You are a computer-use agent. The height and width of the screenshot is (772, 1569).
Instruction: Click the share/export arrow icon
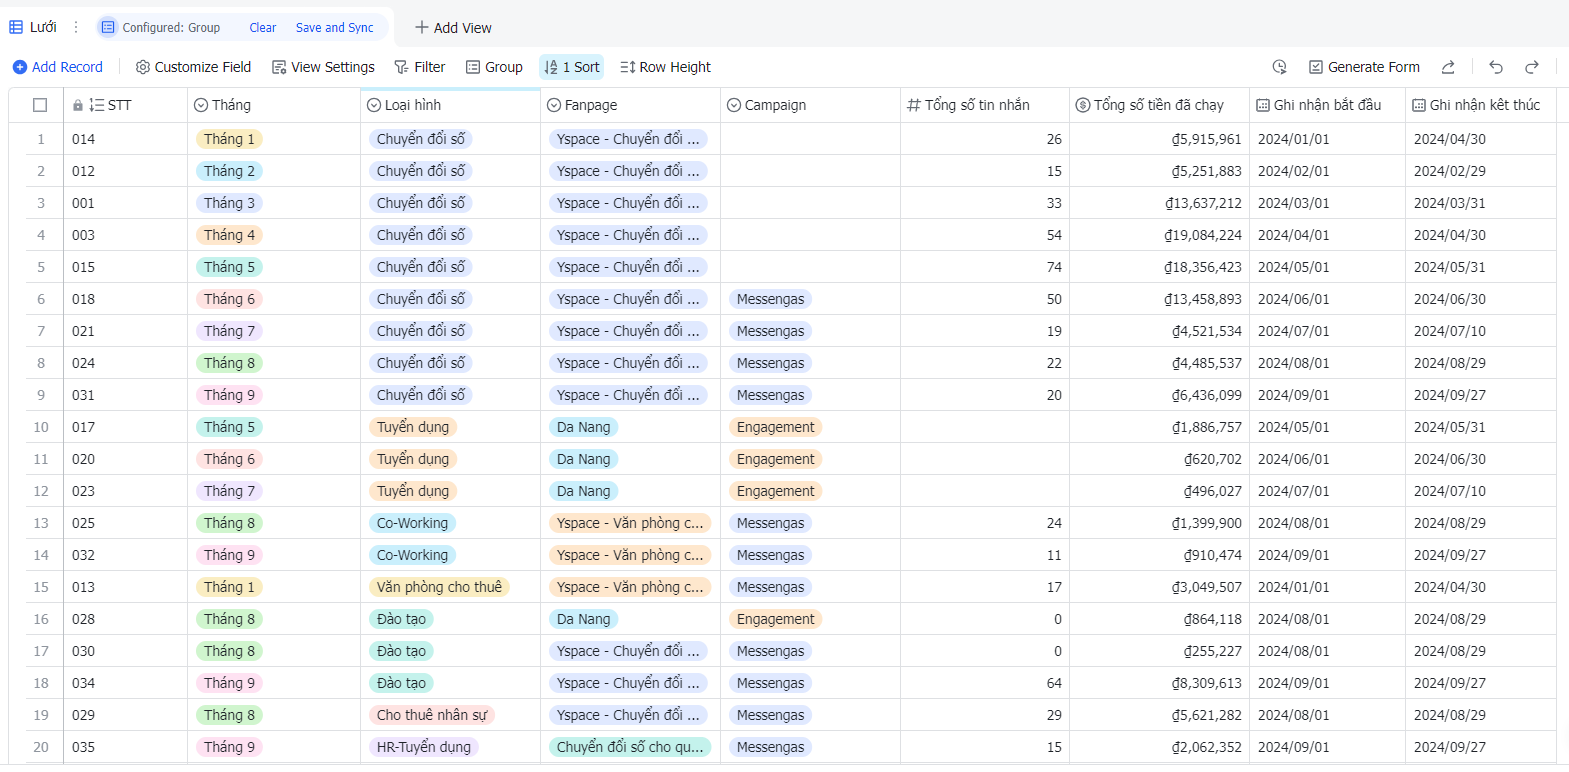pos(1448,67)
